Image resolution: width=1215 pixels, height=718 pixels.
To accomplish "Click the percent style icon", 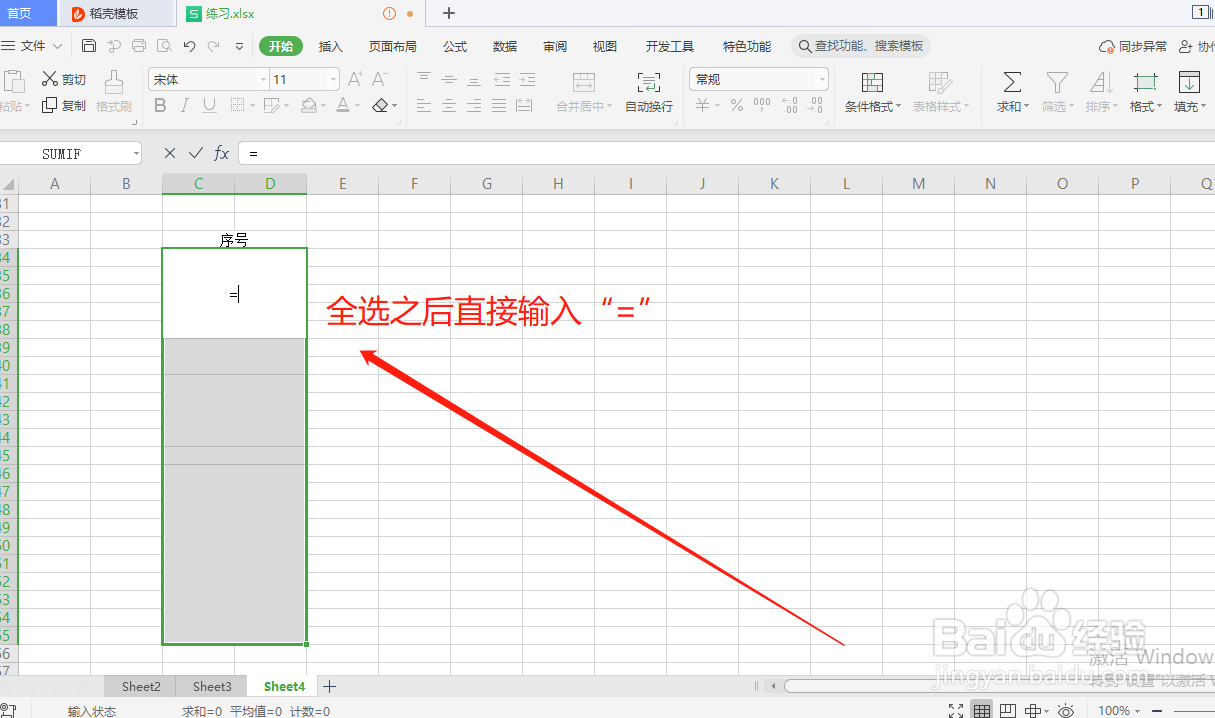I will tap(737, 105).
